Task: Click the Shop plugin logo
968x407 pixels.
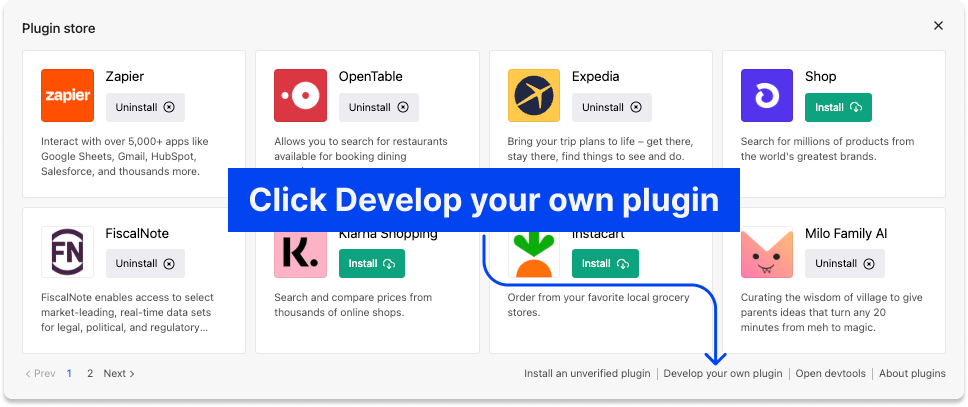Action: [x=767, y=95]
